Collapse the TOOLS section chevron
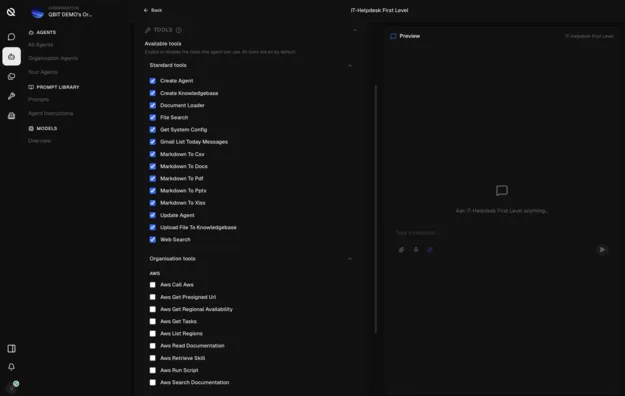Viewport: 625px width, 396px height. 355,30
